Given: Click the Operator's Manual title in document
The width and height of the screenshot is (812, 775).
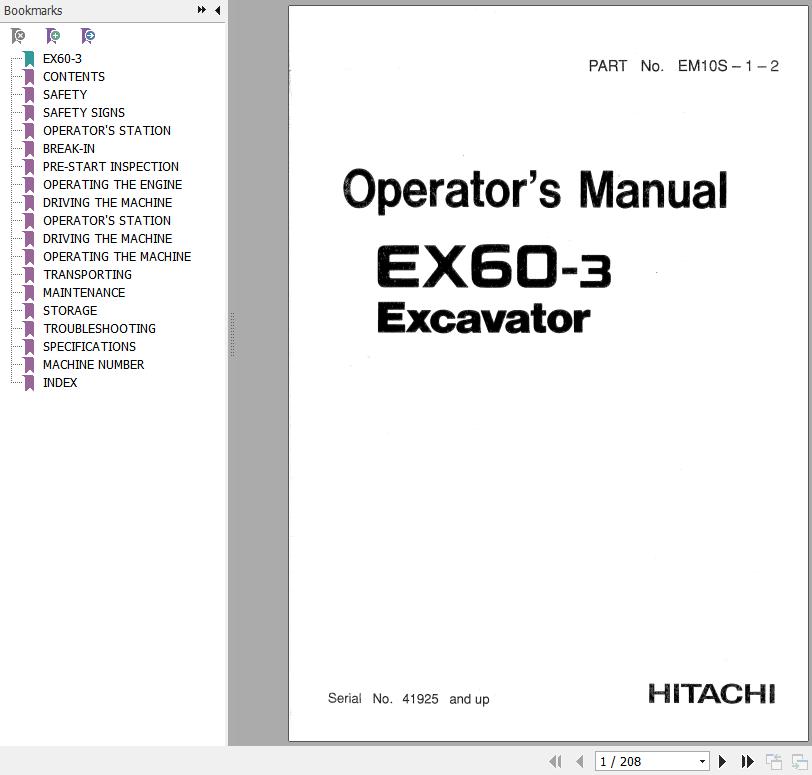Looking at the screenshot, I should pyautogui.click(x=535, y=191).
